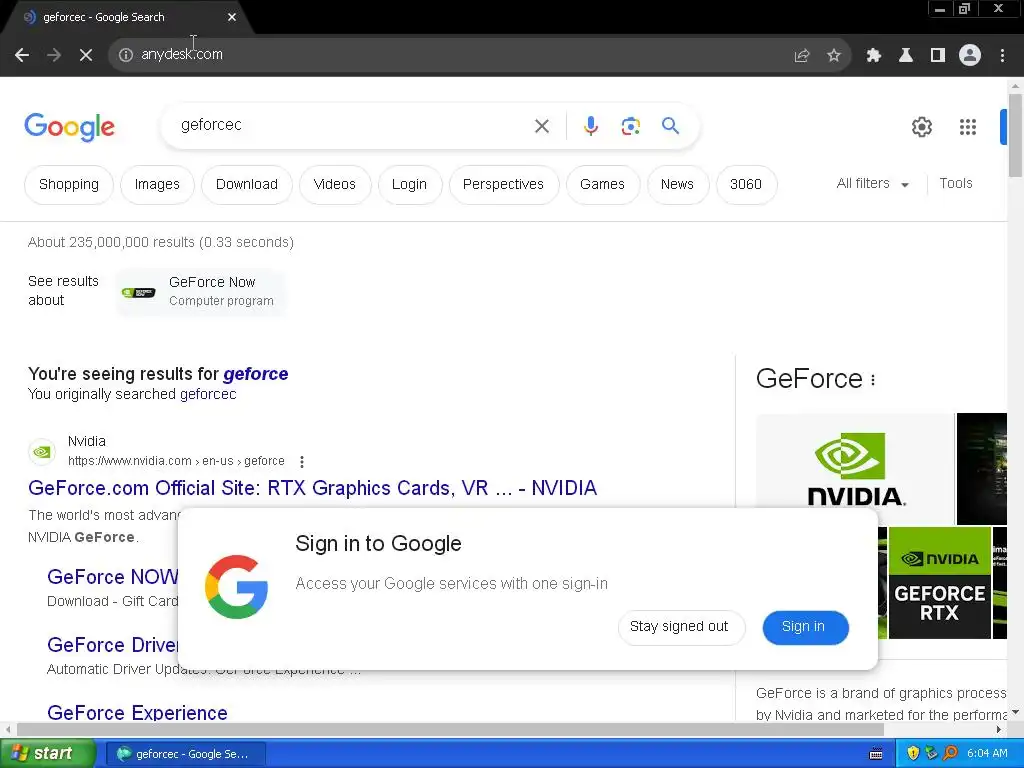Search instead for original term geforcec
1024x768 pixels.
point(208,394)
